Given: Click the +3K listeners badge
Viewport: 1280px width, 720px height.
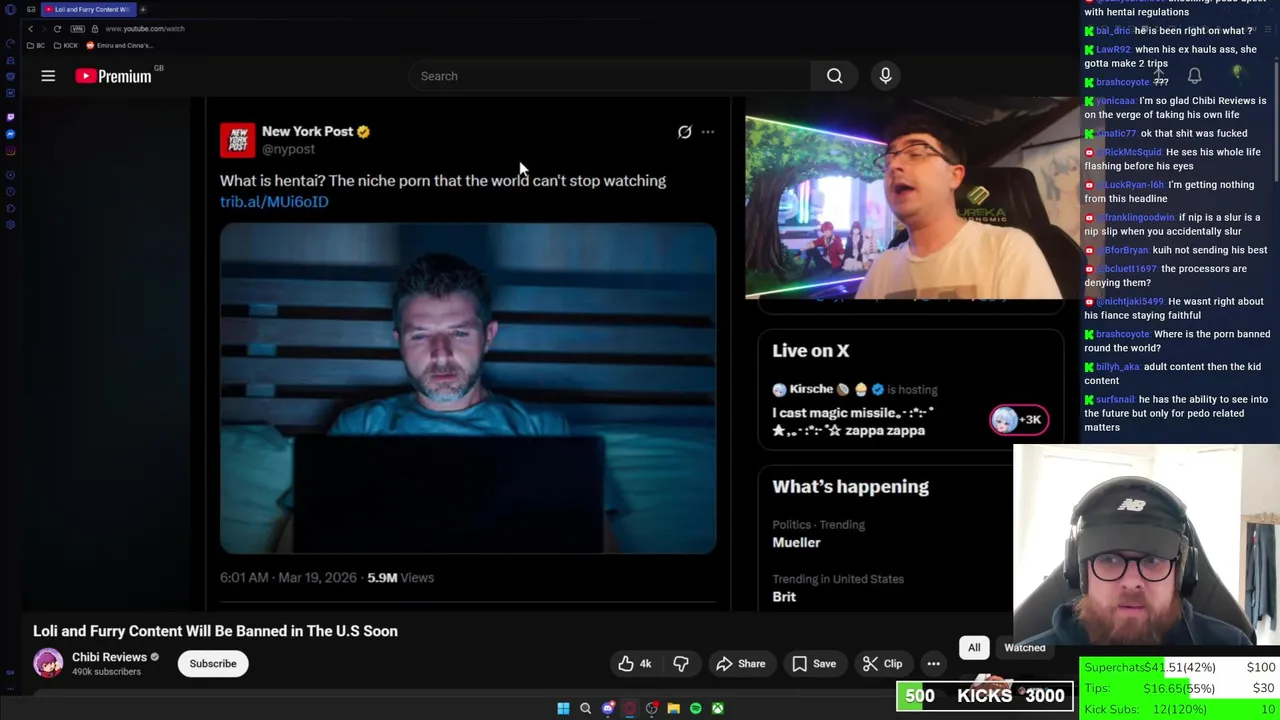Looking at the screenshot, I should [x=1019, y=420].
